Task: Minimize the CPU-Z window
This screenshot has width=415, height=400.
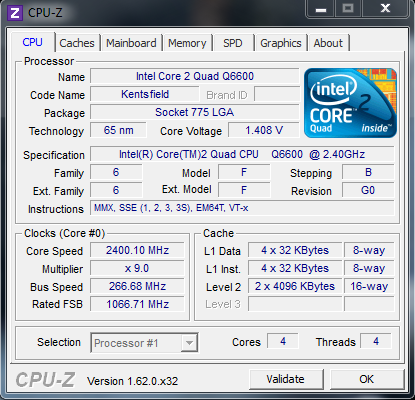Action: (x=321, y=8)
